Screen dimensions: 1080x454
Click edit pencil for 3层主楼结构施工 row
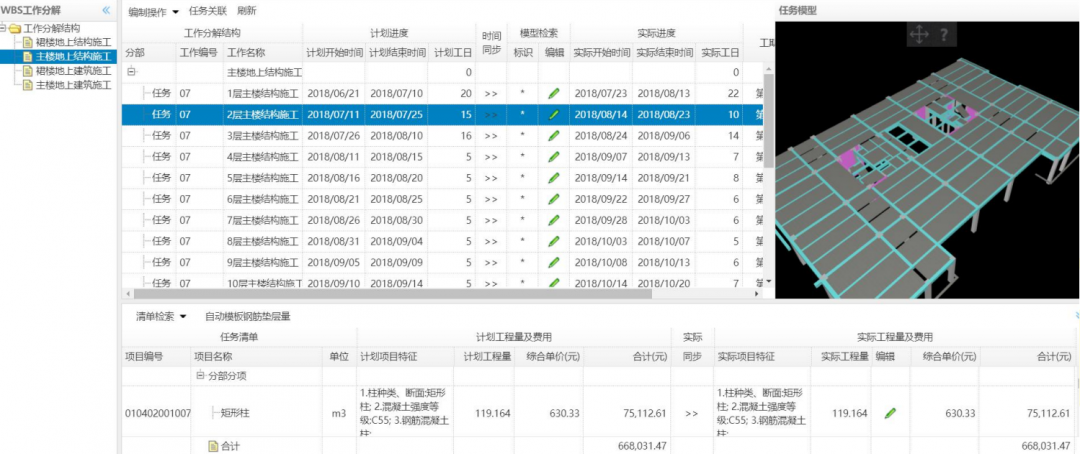(554, 135)
